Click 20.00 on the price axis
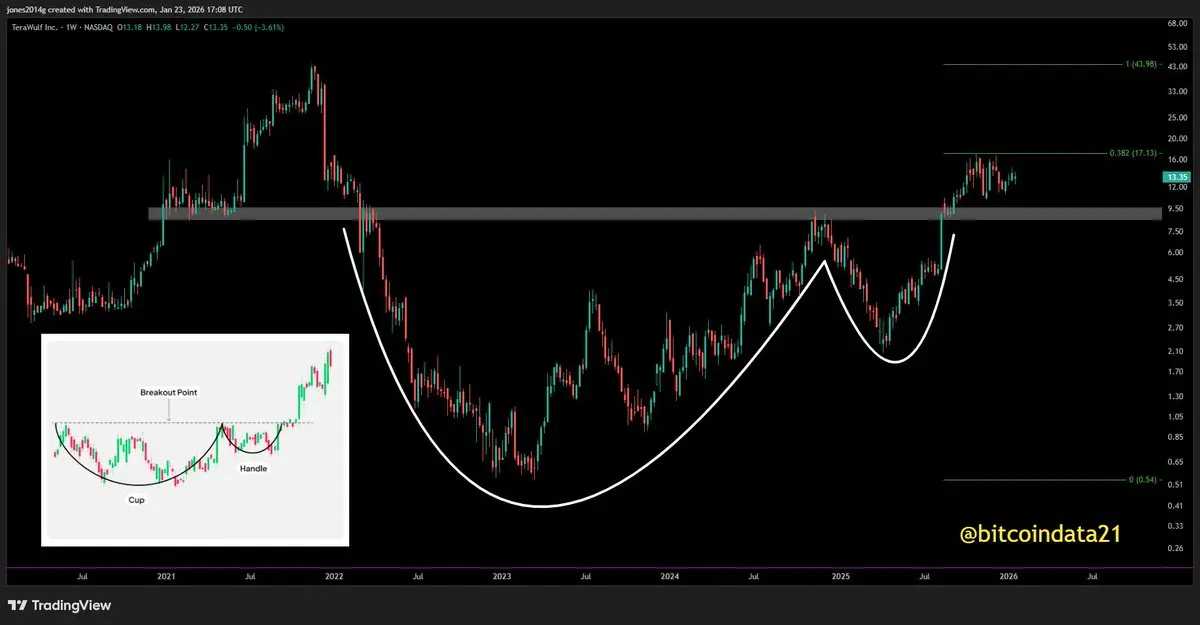 coord(1176,139)
